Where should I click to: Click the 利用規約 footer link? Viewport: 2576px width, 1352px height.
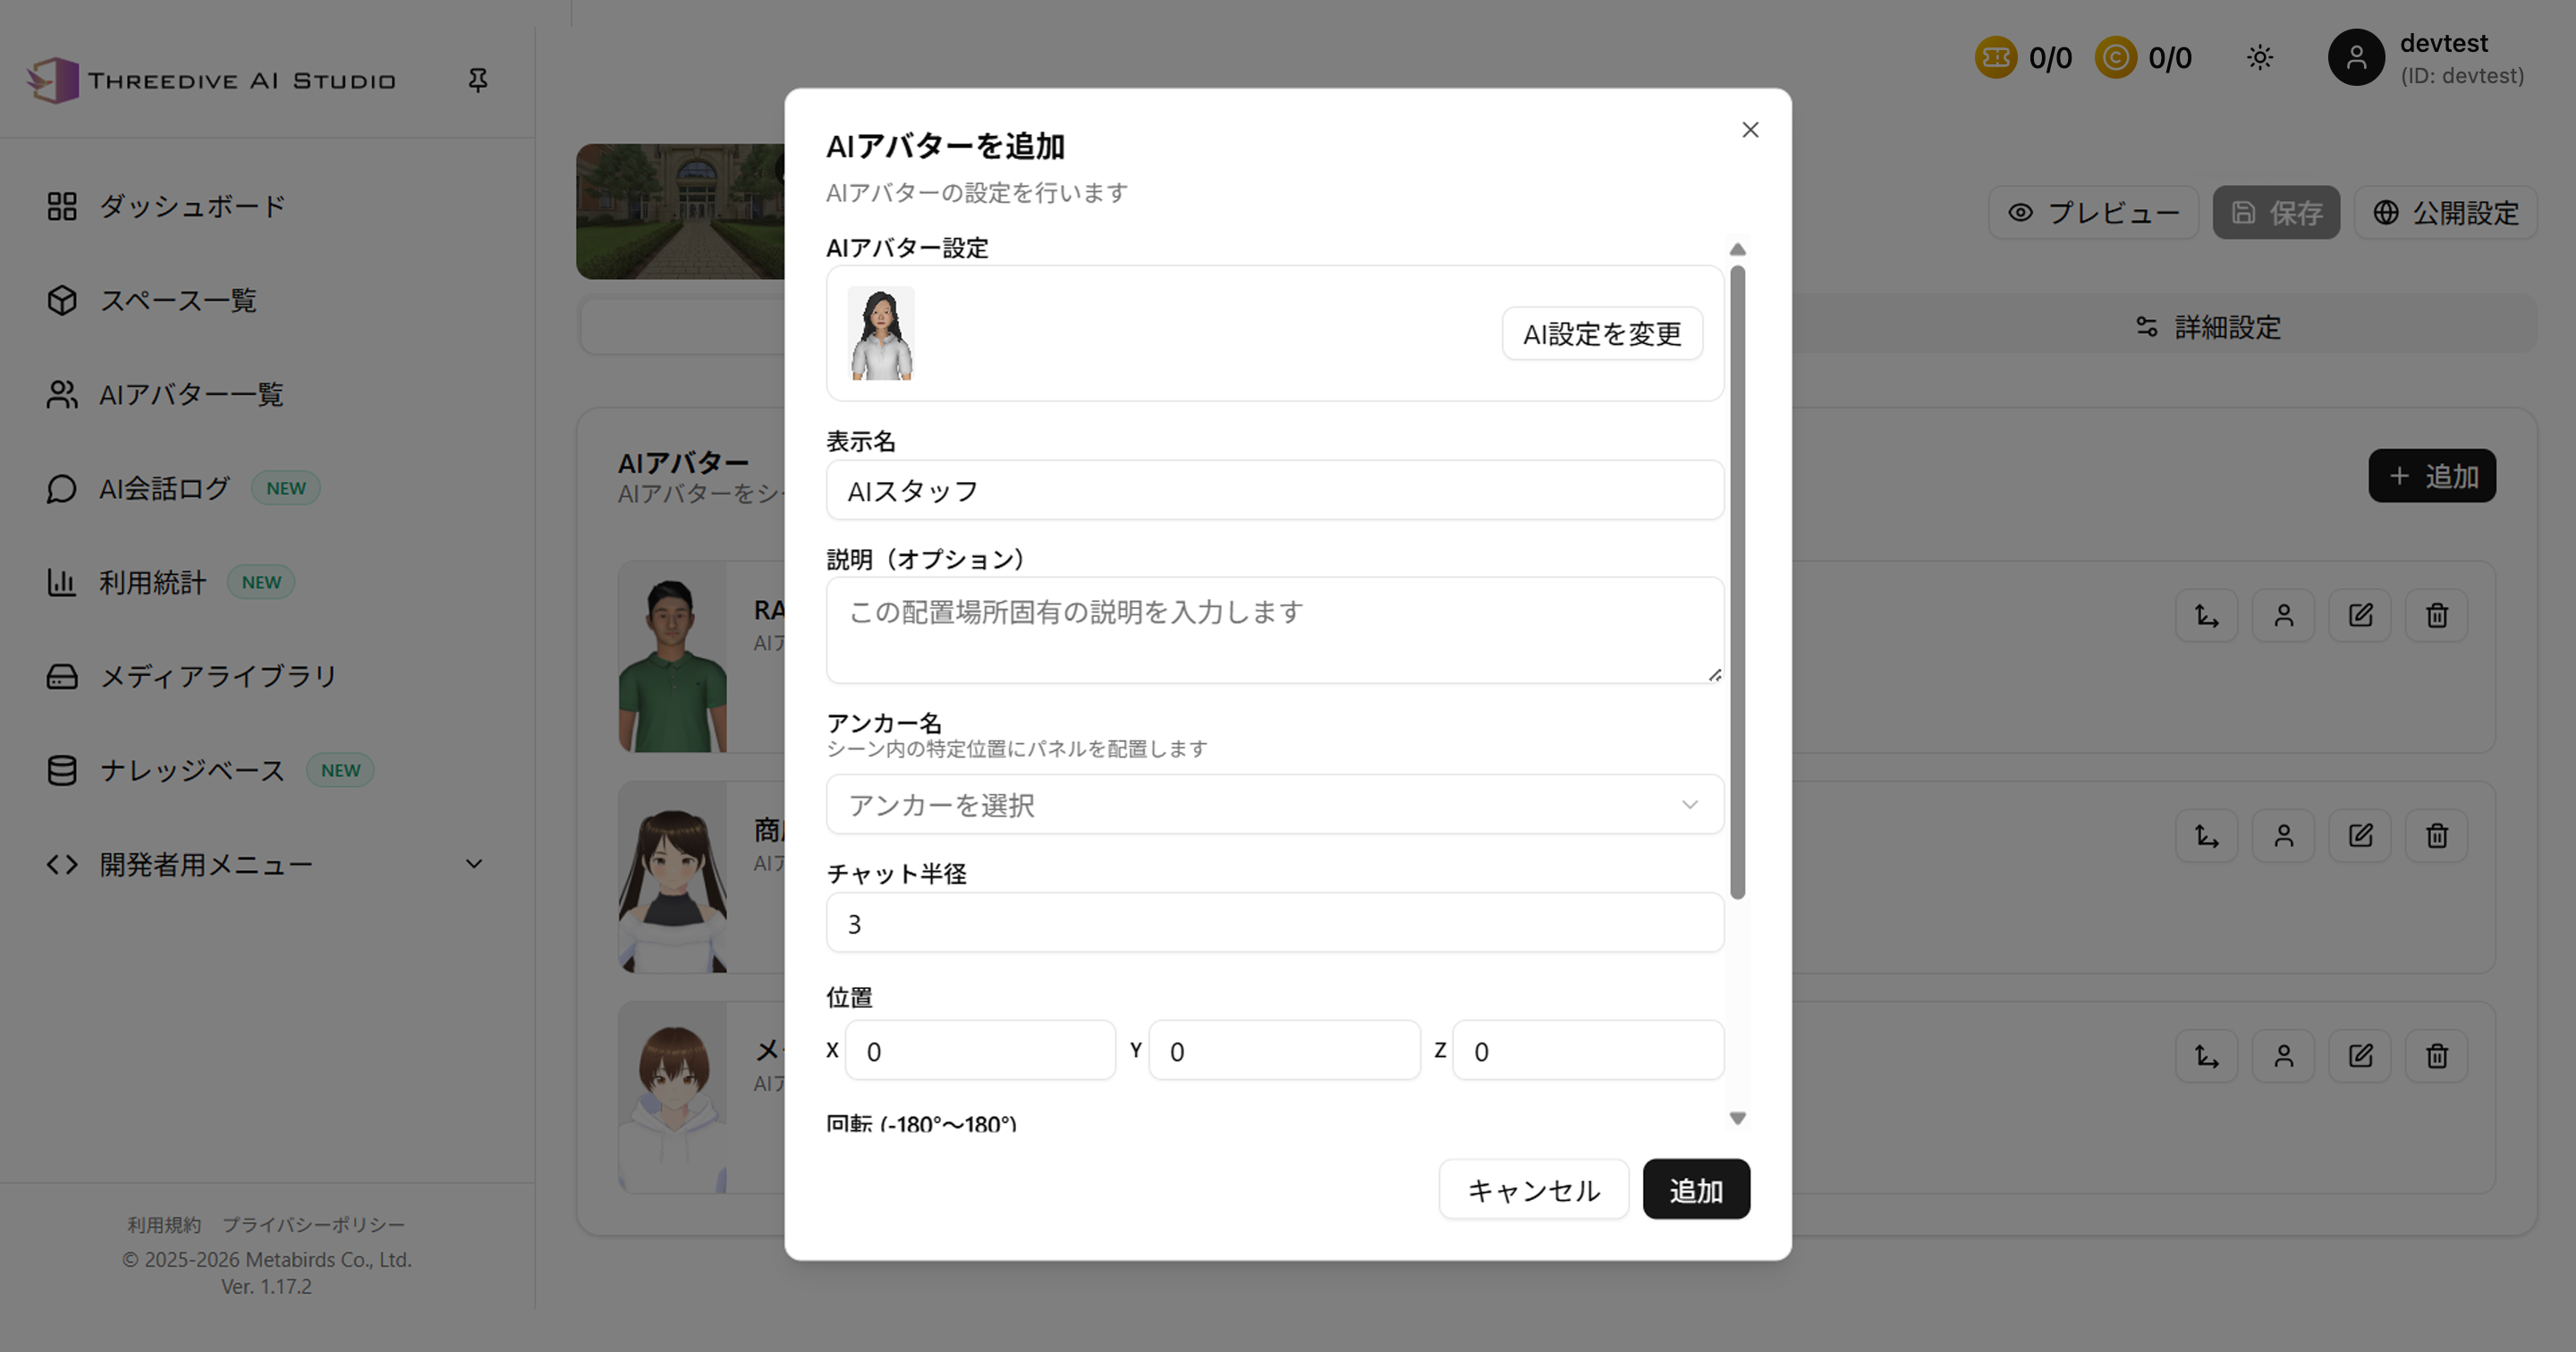click(x=164, y=1225)
